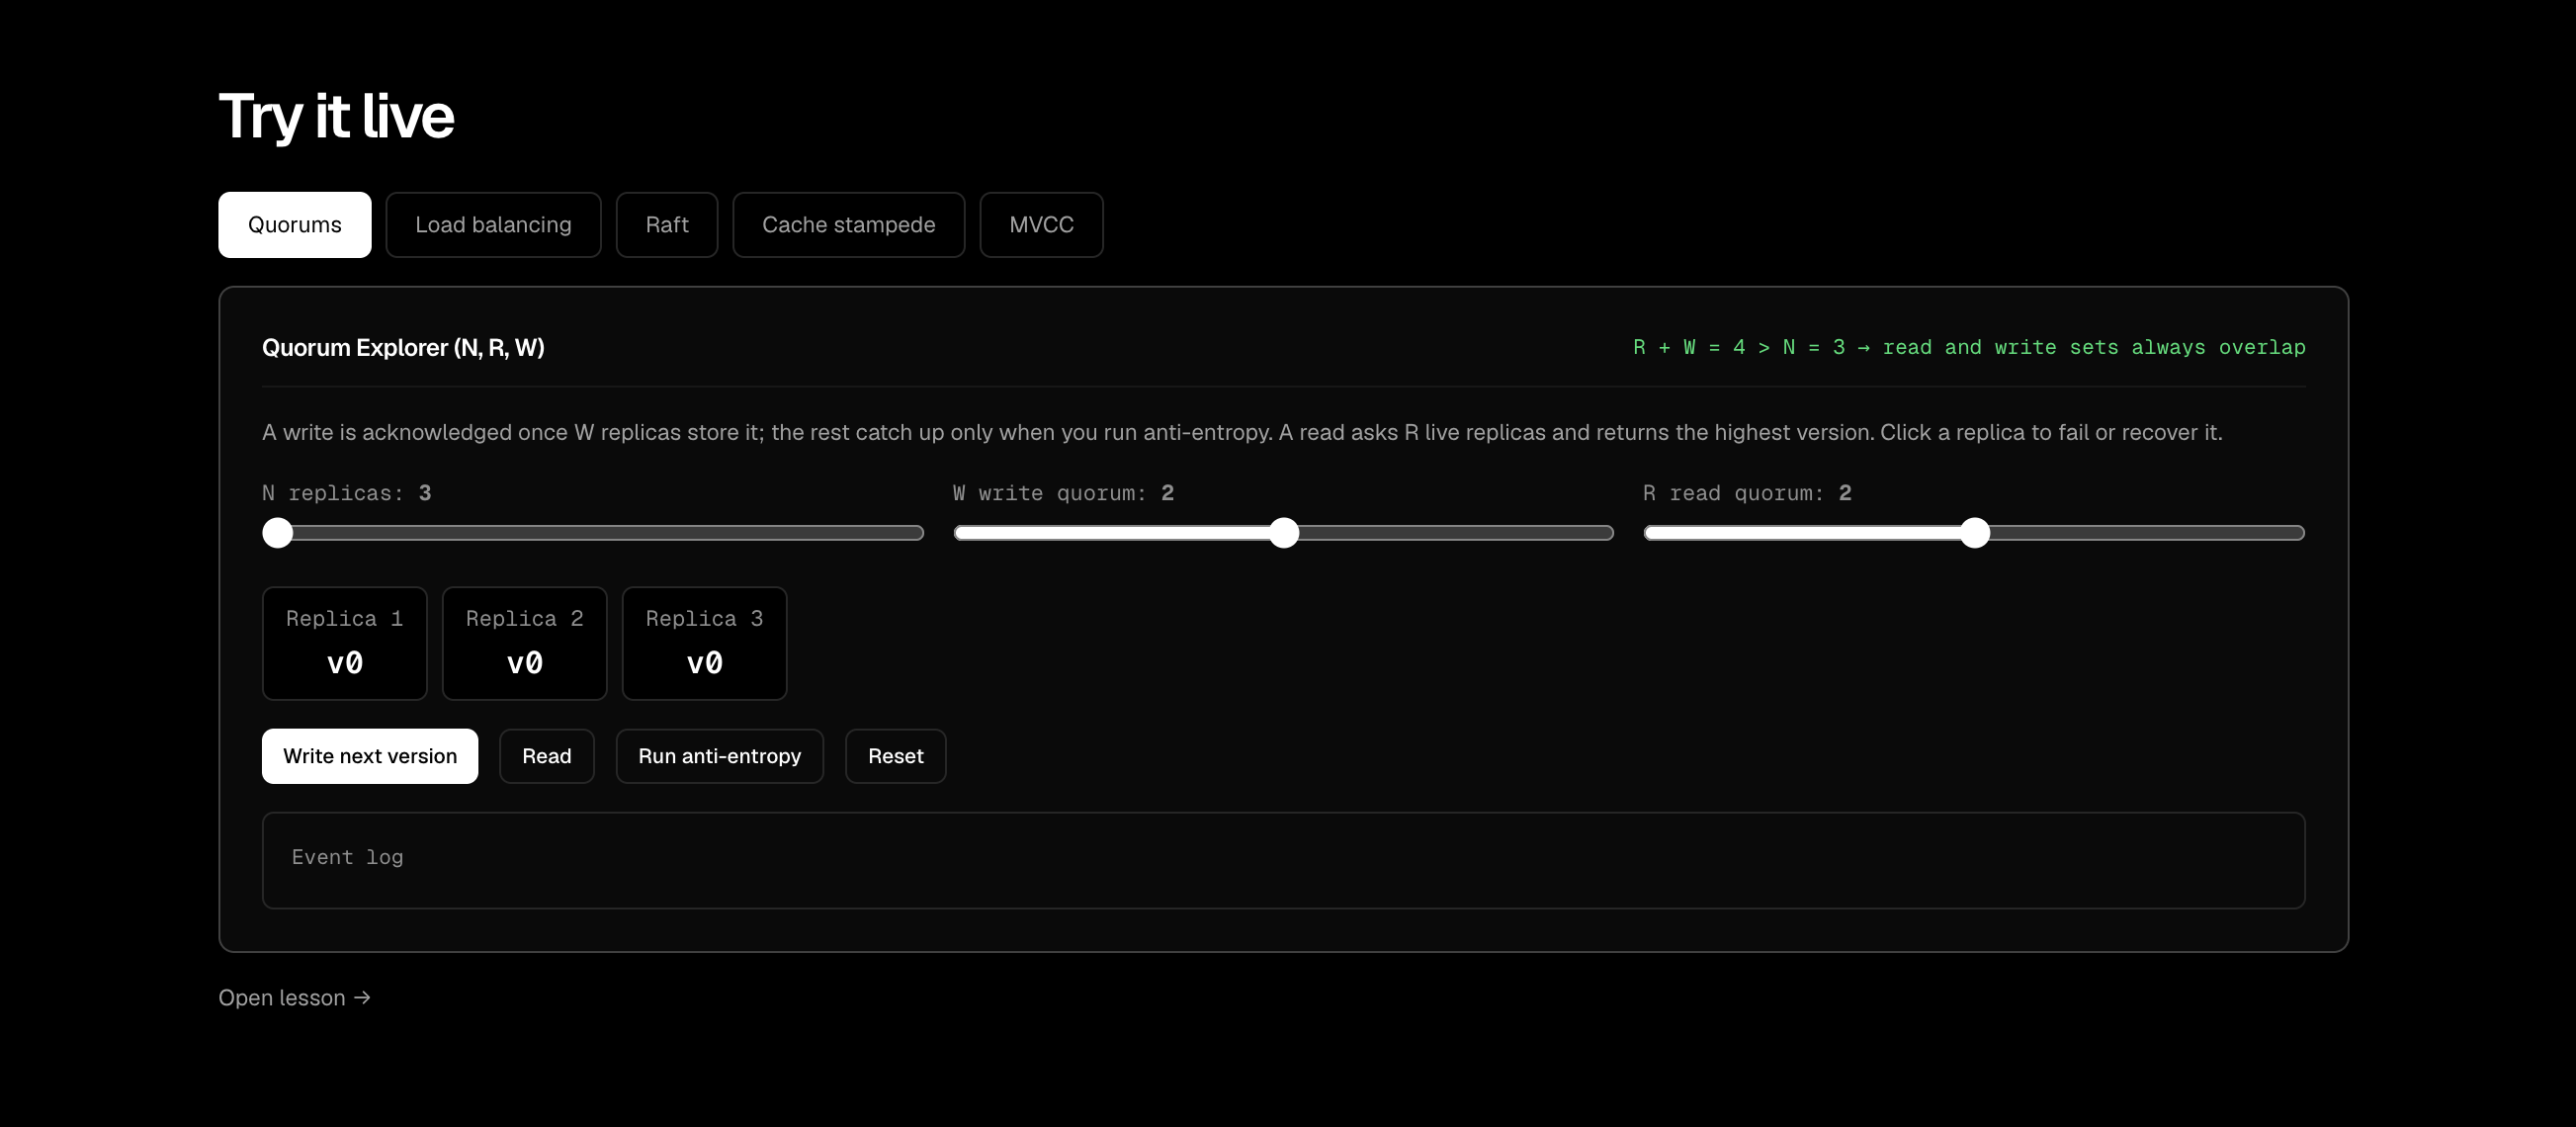Click the 'N replicas: 3' label
2576x1127 pixels.
(x=347, y=493)
